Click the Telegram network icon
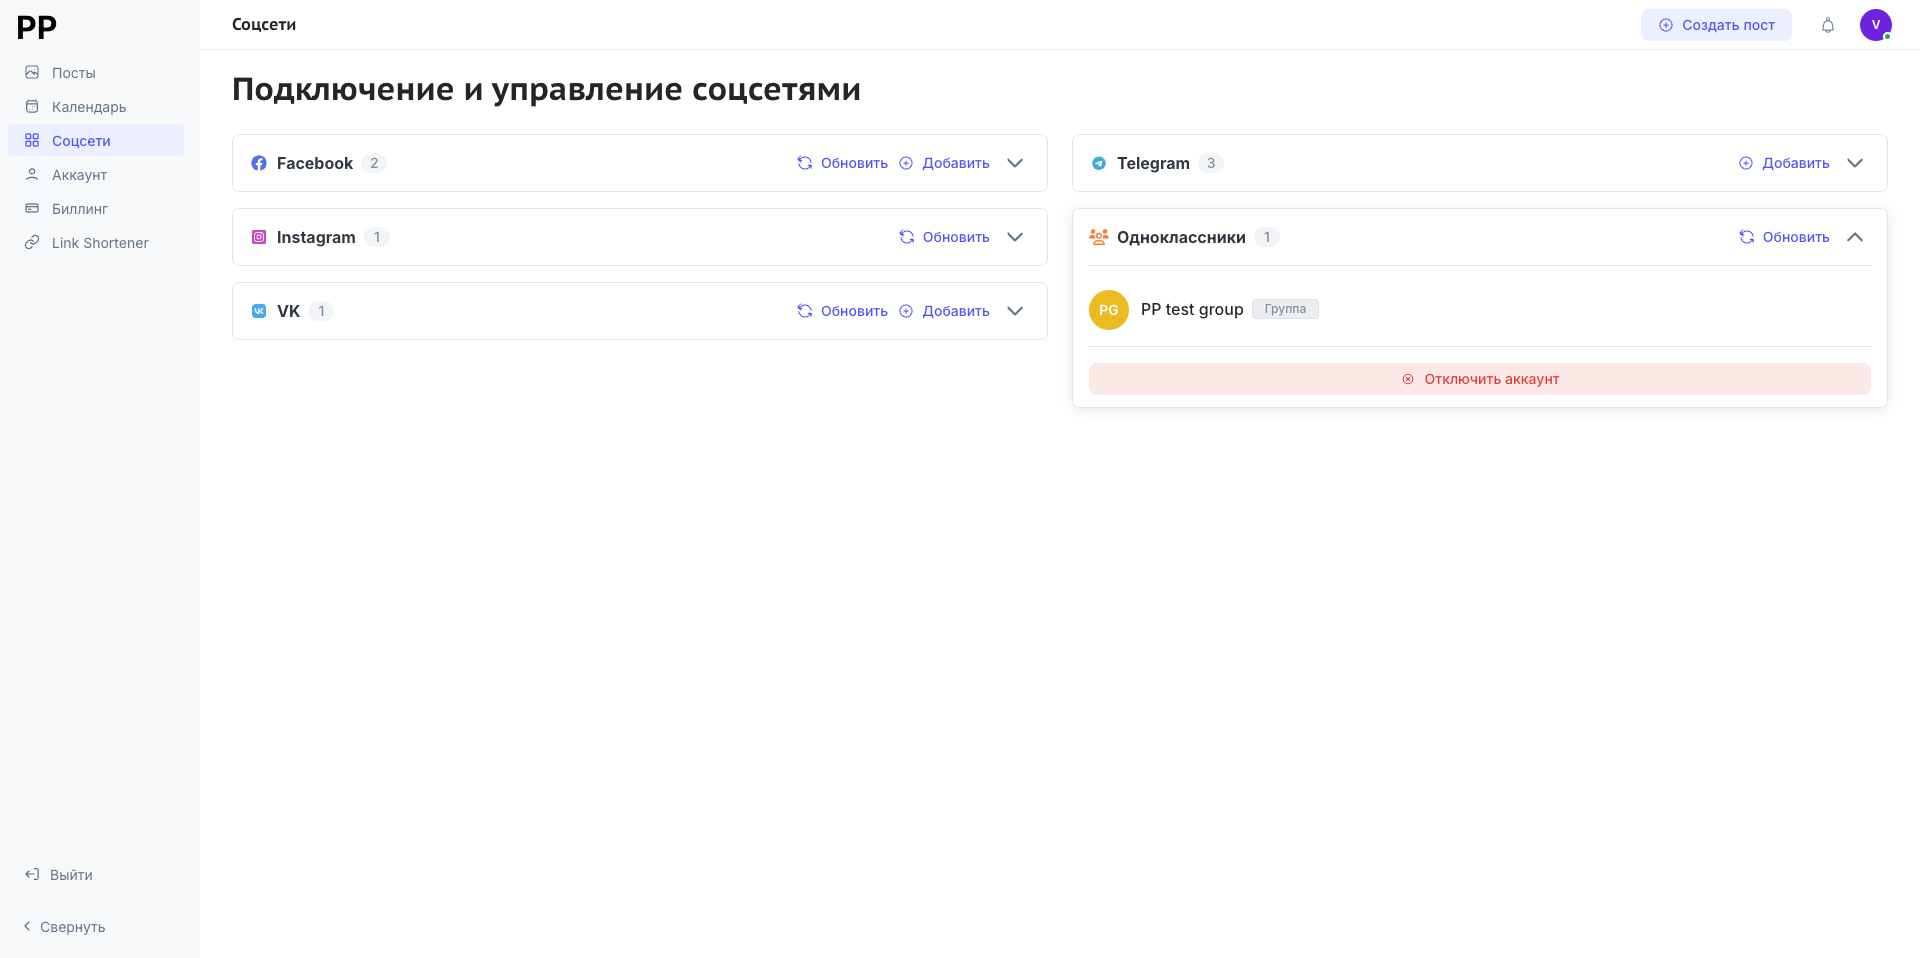Screen dimensions: 1920x958 coord(1099,163)
